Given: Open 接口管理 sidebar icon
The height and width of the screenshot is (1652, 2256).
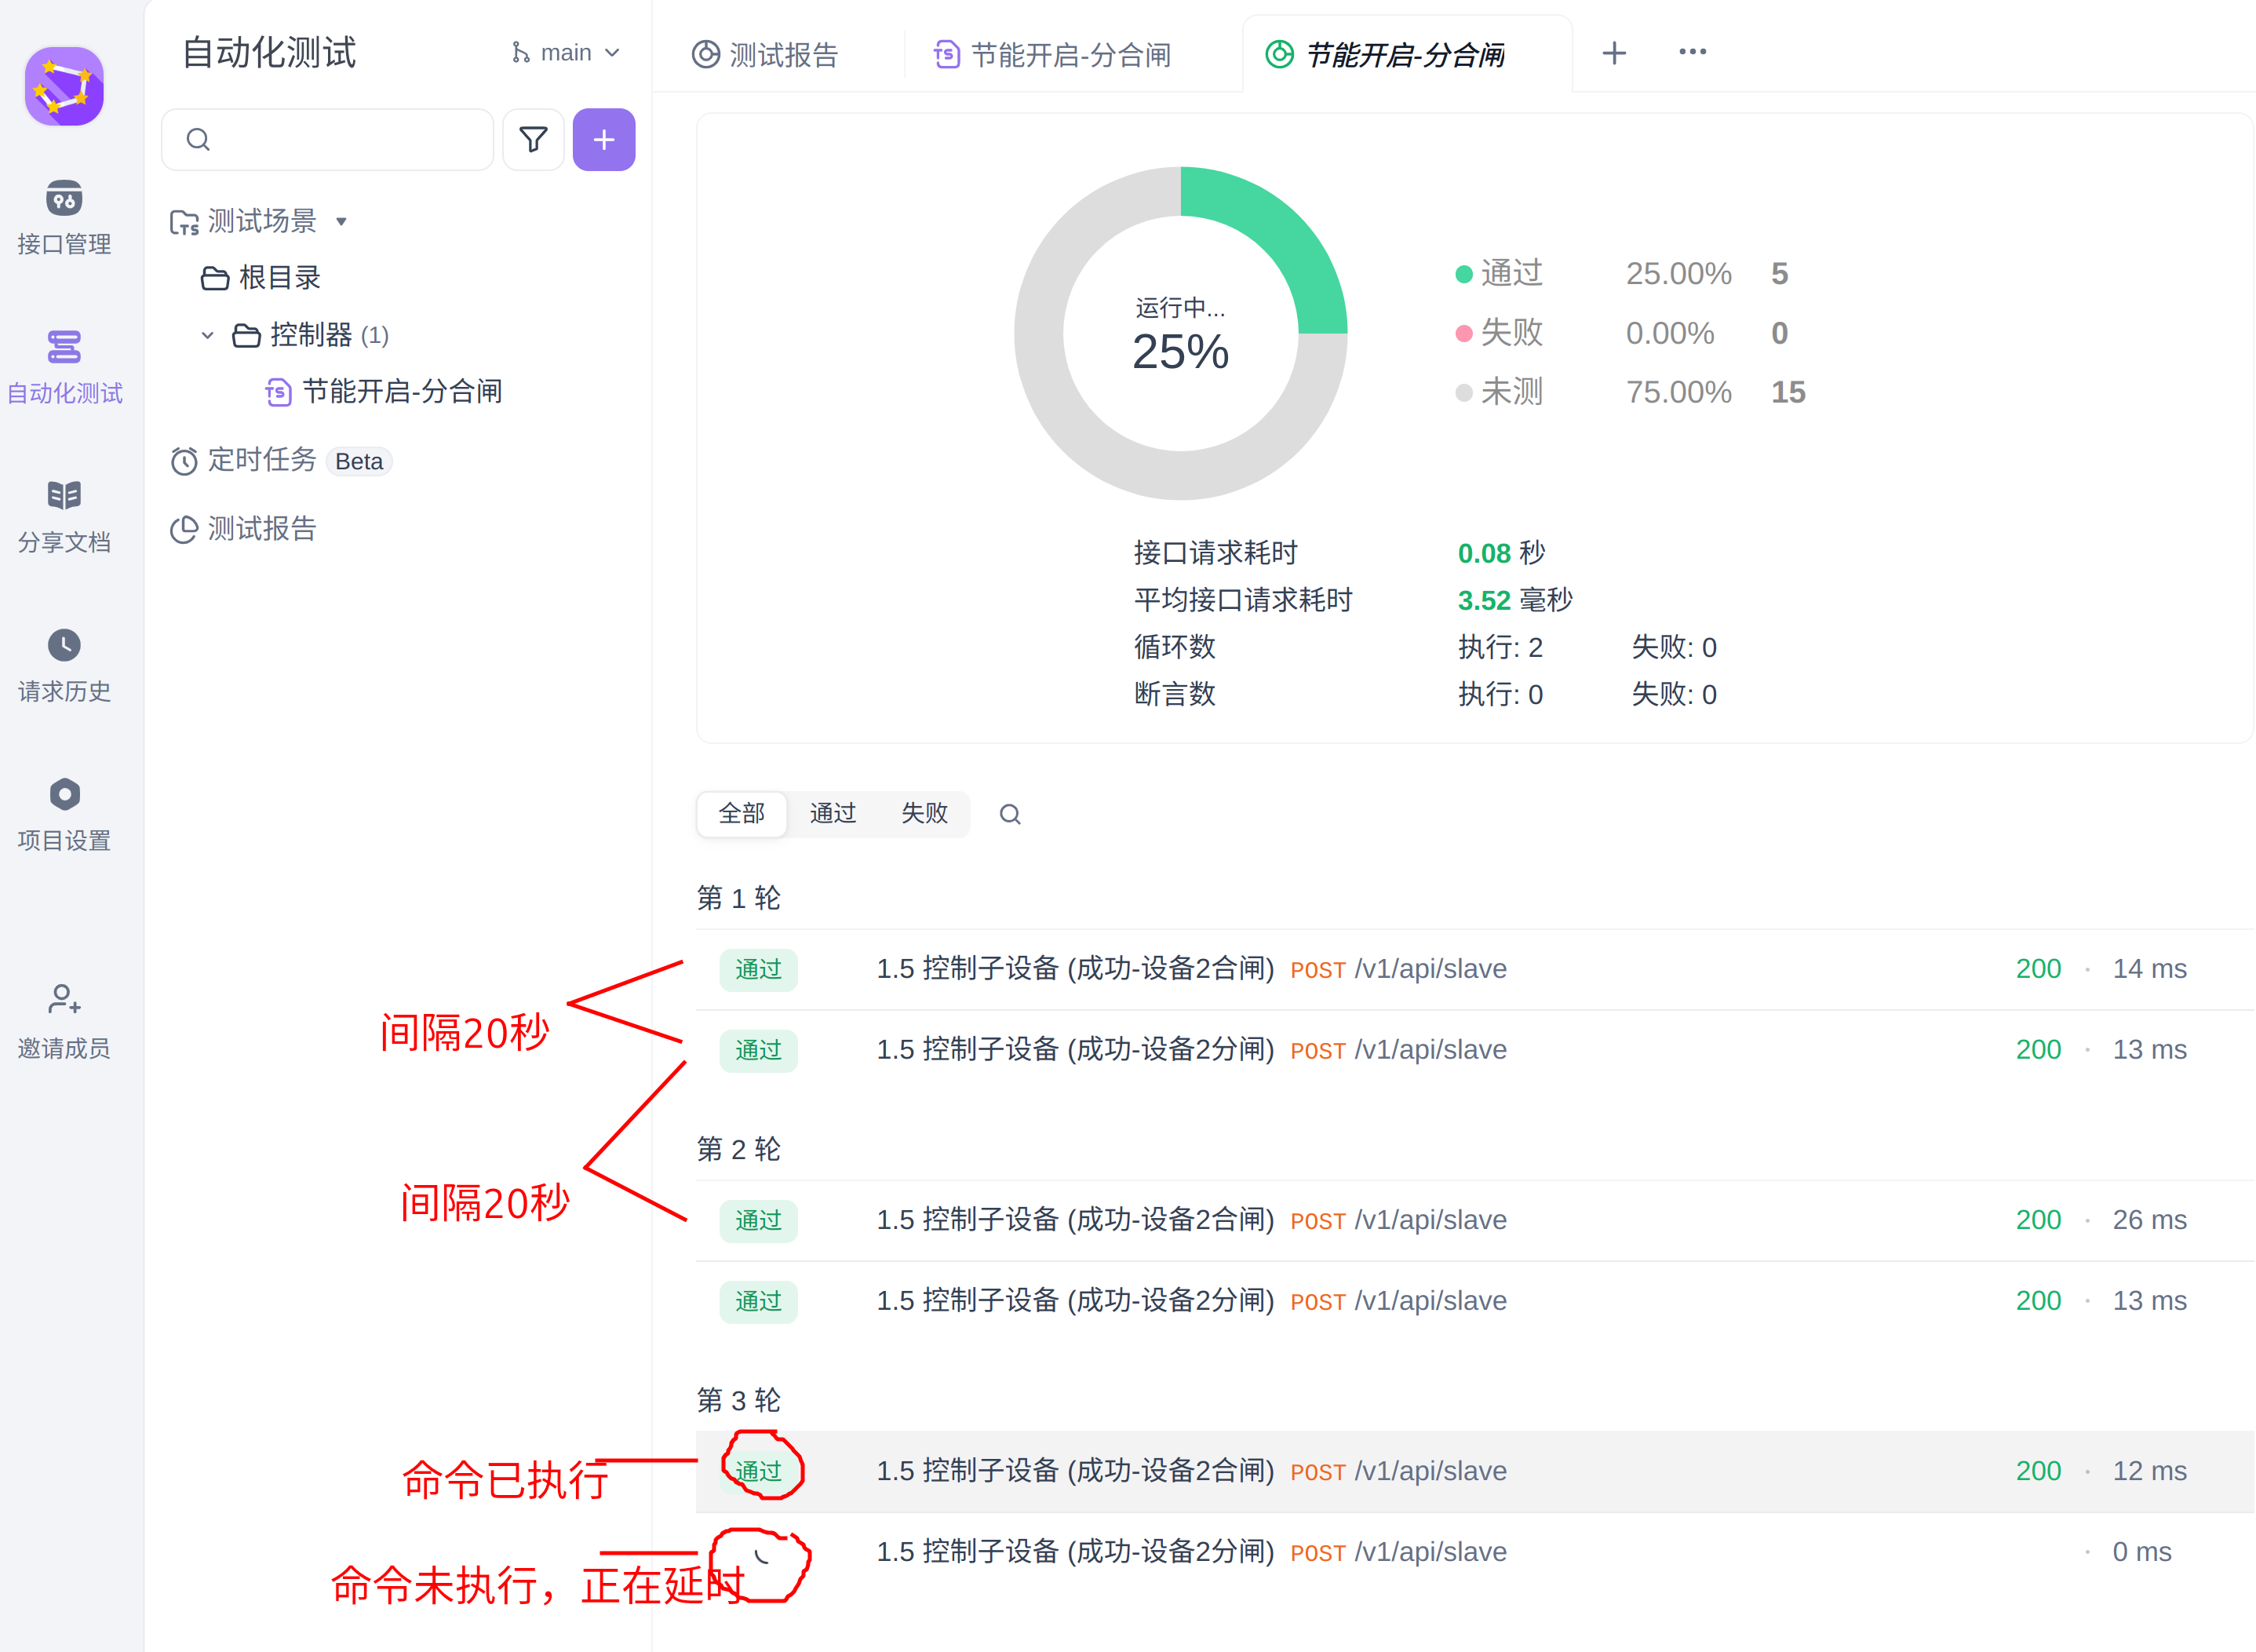Looking at the screenshot, I should coord(64,199).
